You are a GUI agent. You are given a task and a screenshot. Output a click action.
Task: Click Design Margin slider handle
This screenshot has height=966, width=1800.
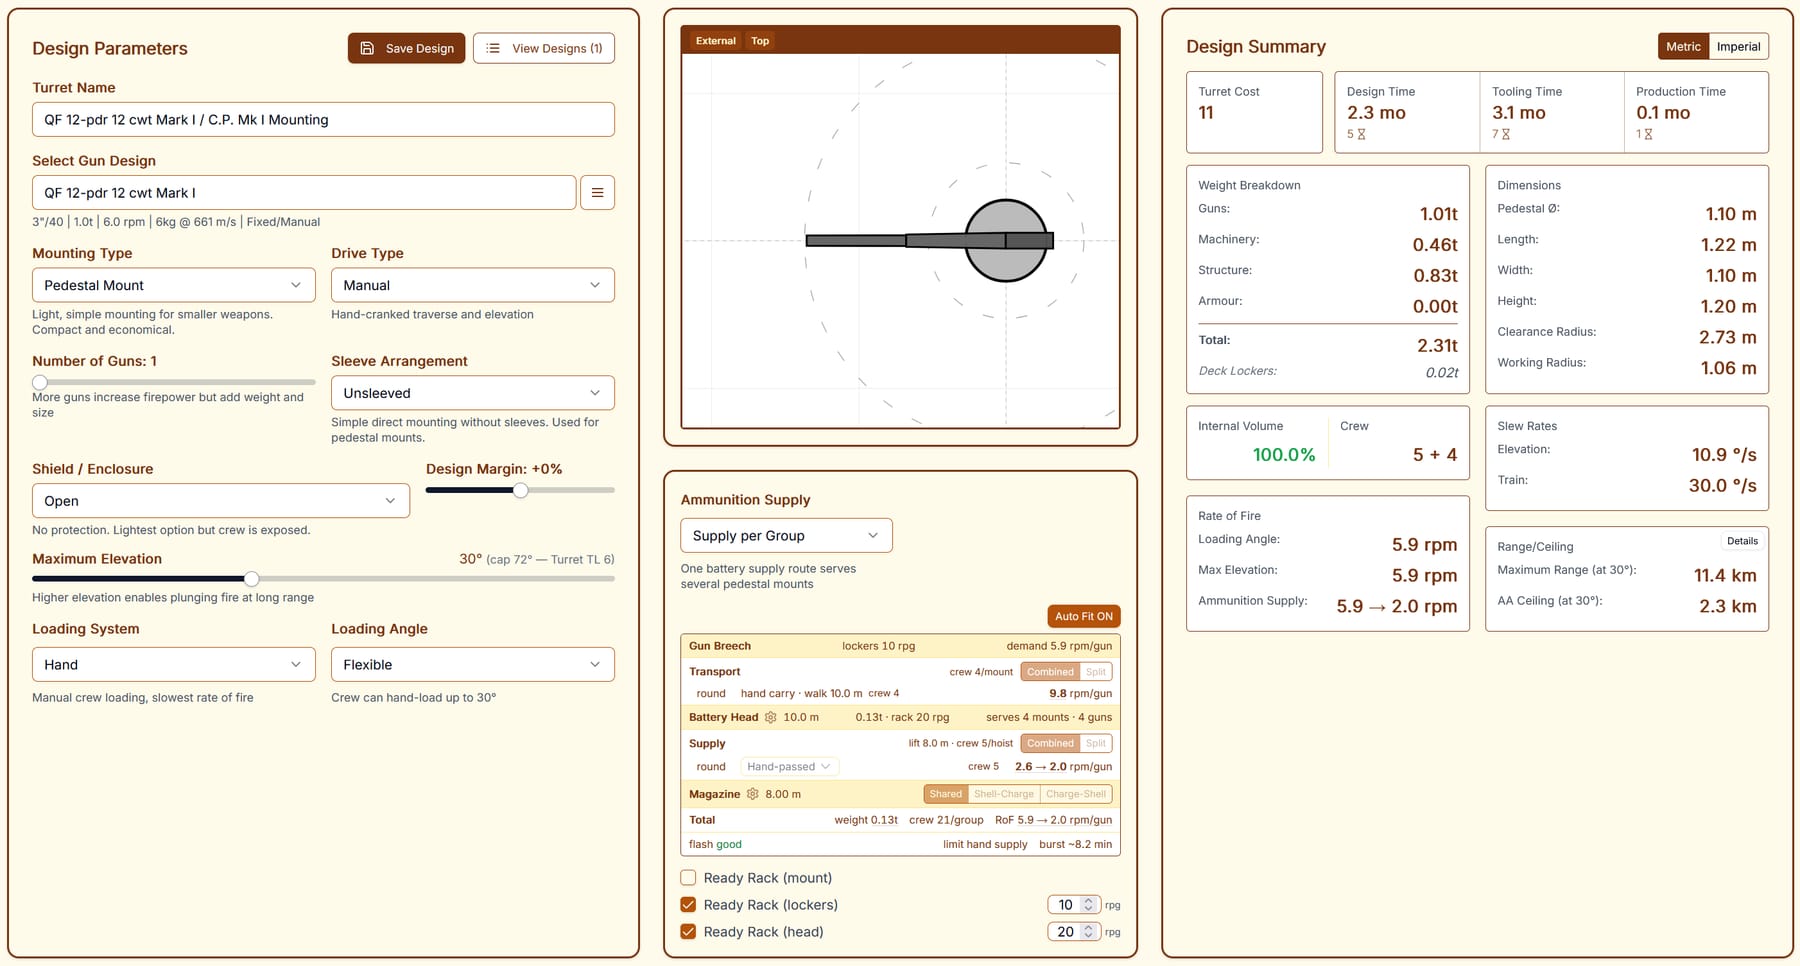[520, 490]
